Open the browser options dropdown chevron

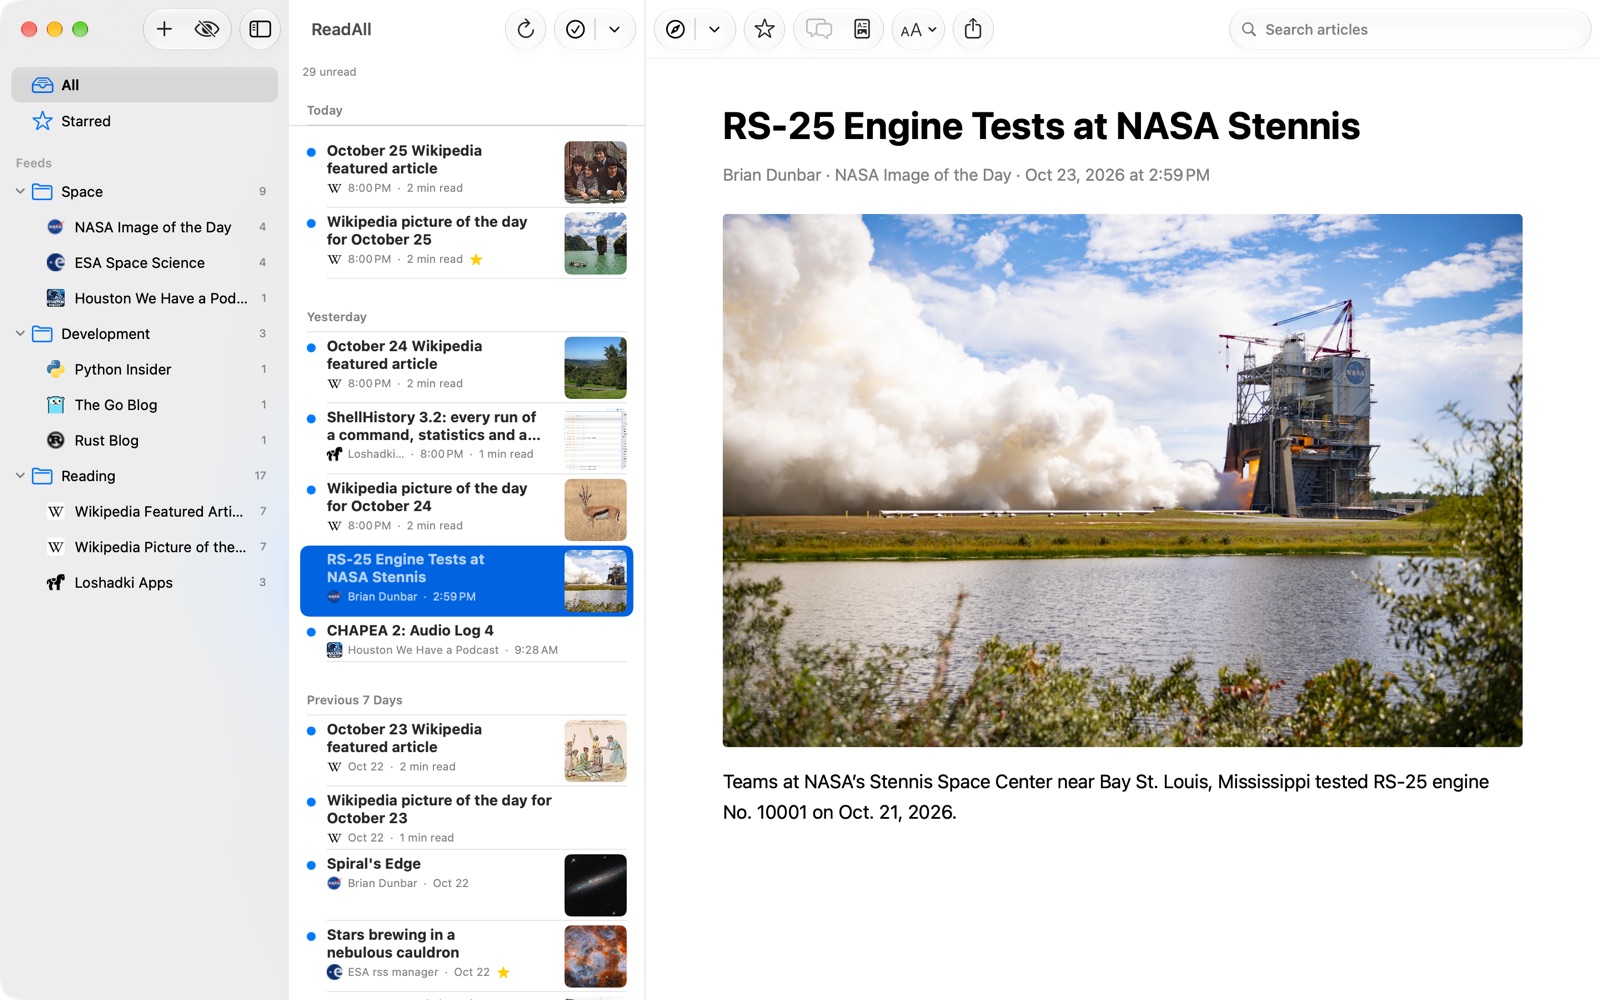[x=714, y=29]
